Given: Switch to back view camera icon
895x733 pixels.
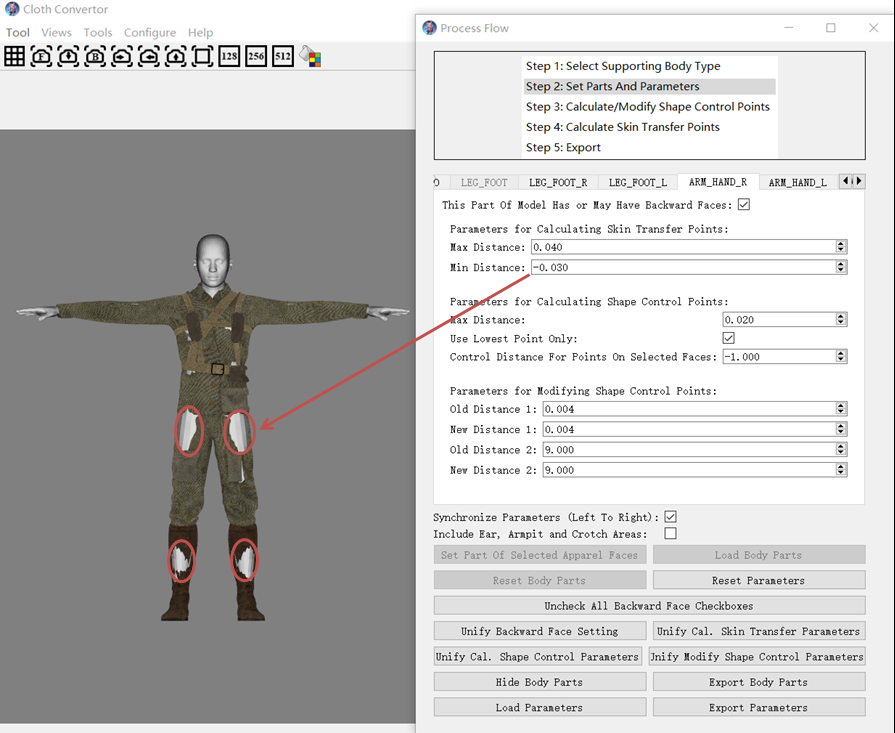Looking at the screenshot, I should (x=95, y=56).
